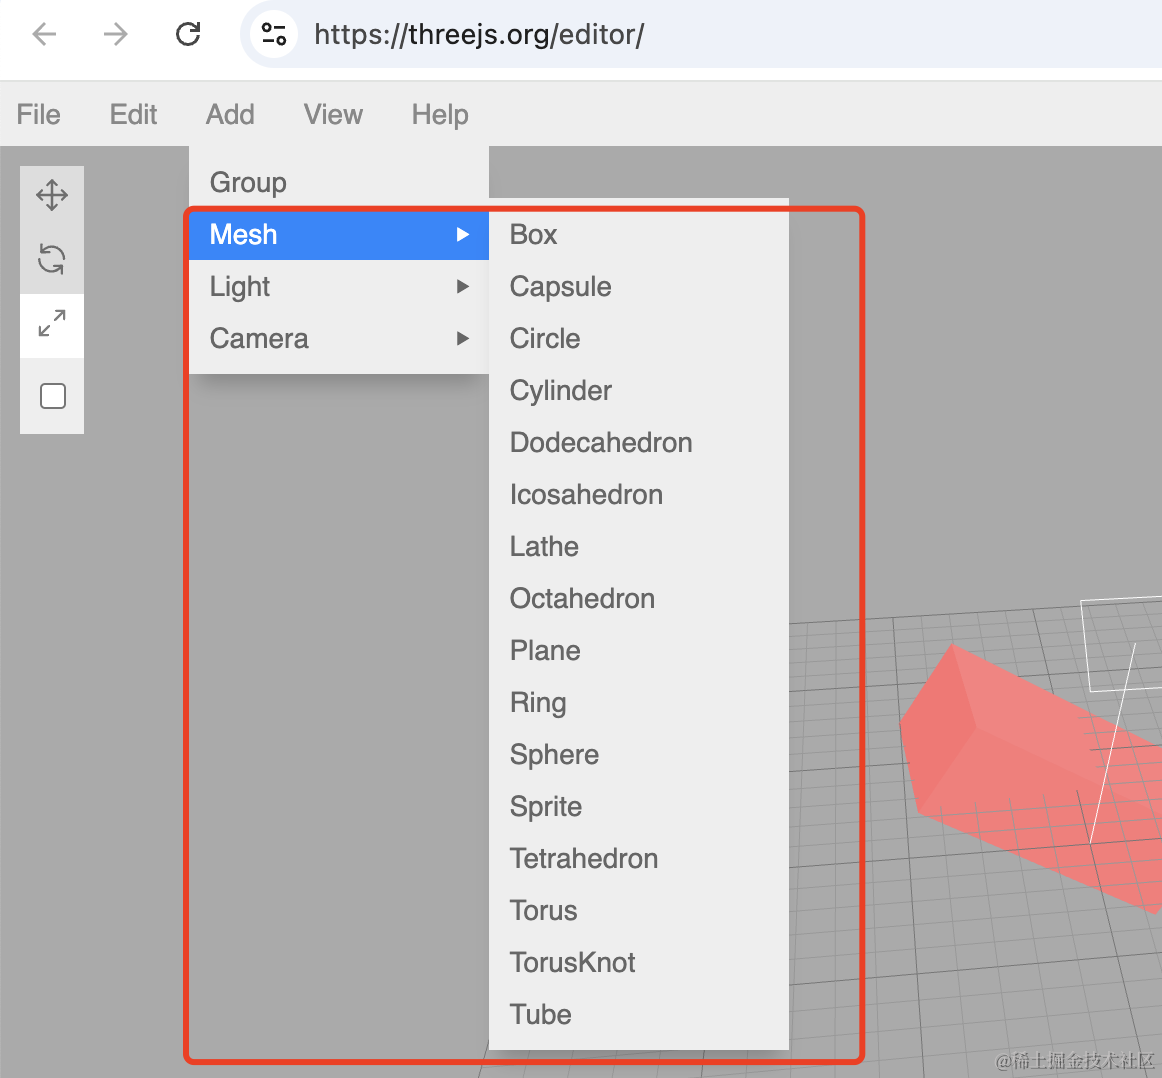Expand the Mesh submenu arrow
1162x1078 pixels.
click(x=463, y=234)
